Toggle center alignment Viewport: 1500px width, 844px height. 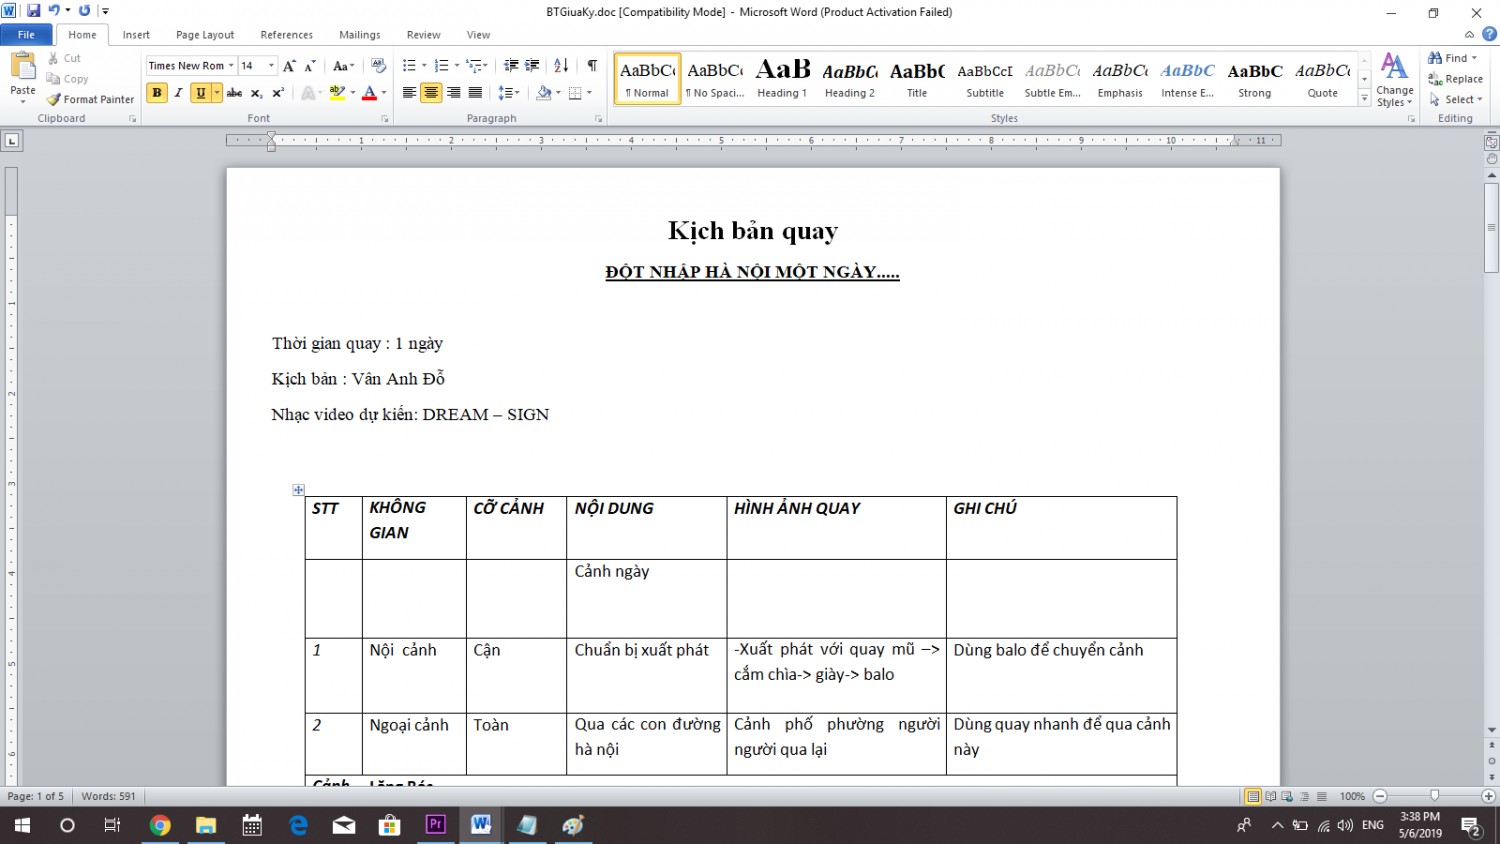pos(431,93)
